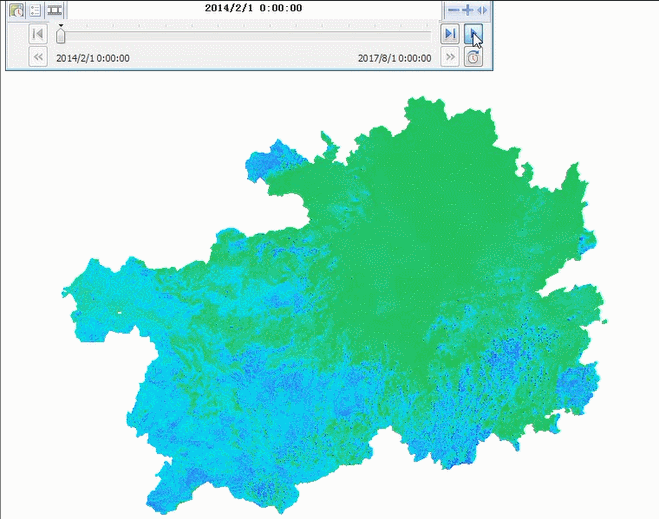Select the current time display 2014/2/1 0:00:00

pos(253,8)
